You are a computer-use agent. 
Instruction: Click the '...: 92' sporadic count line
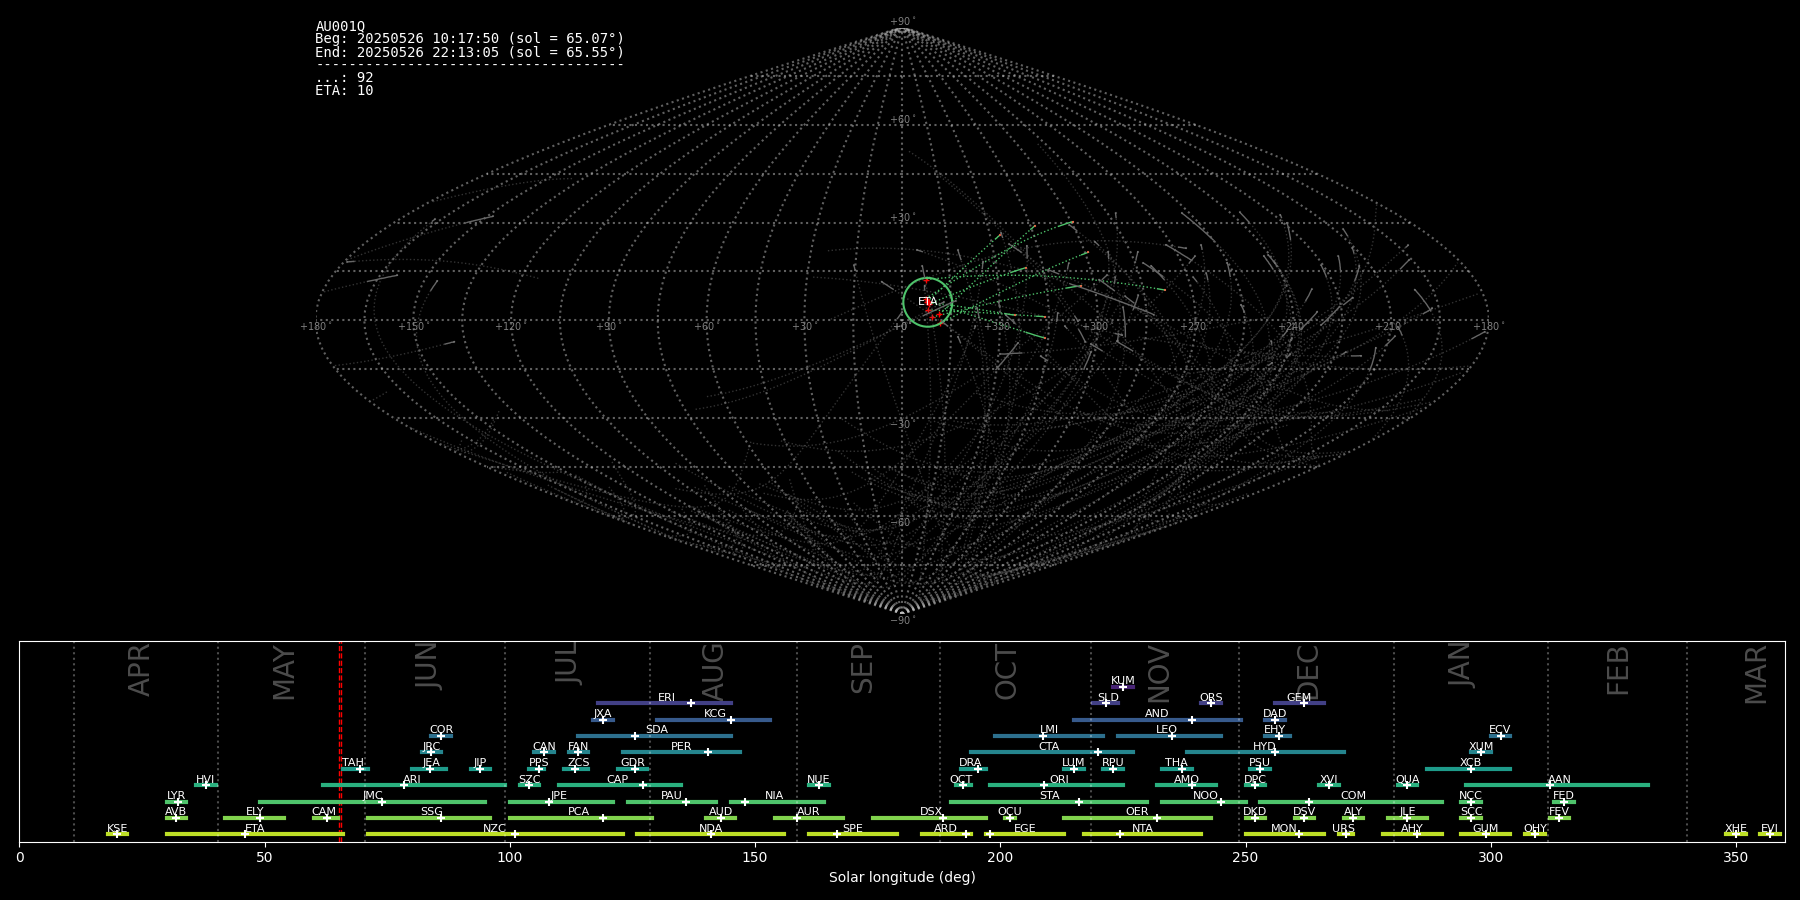point(344,77)
